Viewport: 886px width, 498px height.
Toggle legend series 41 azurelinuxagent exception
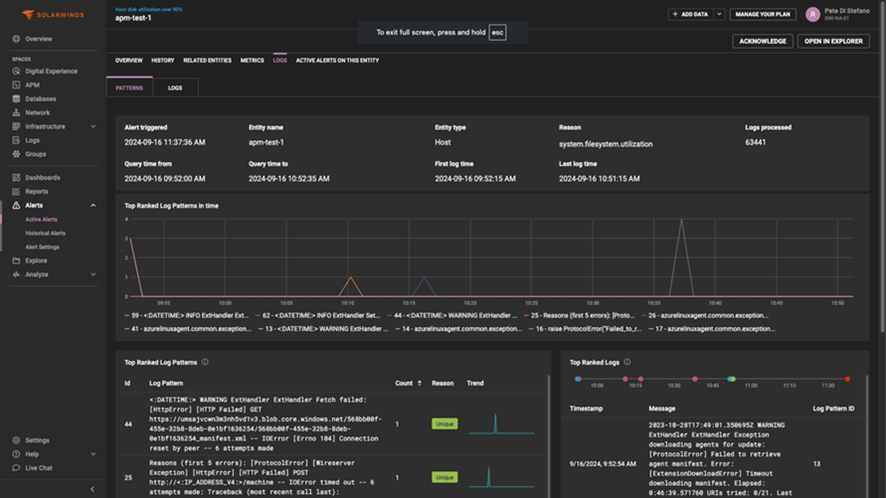pyautogui.click(x=186, y=328)
